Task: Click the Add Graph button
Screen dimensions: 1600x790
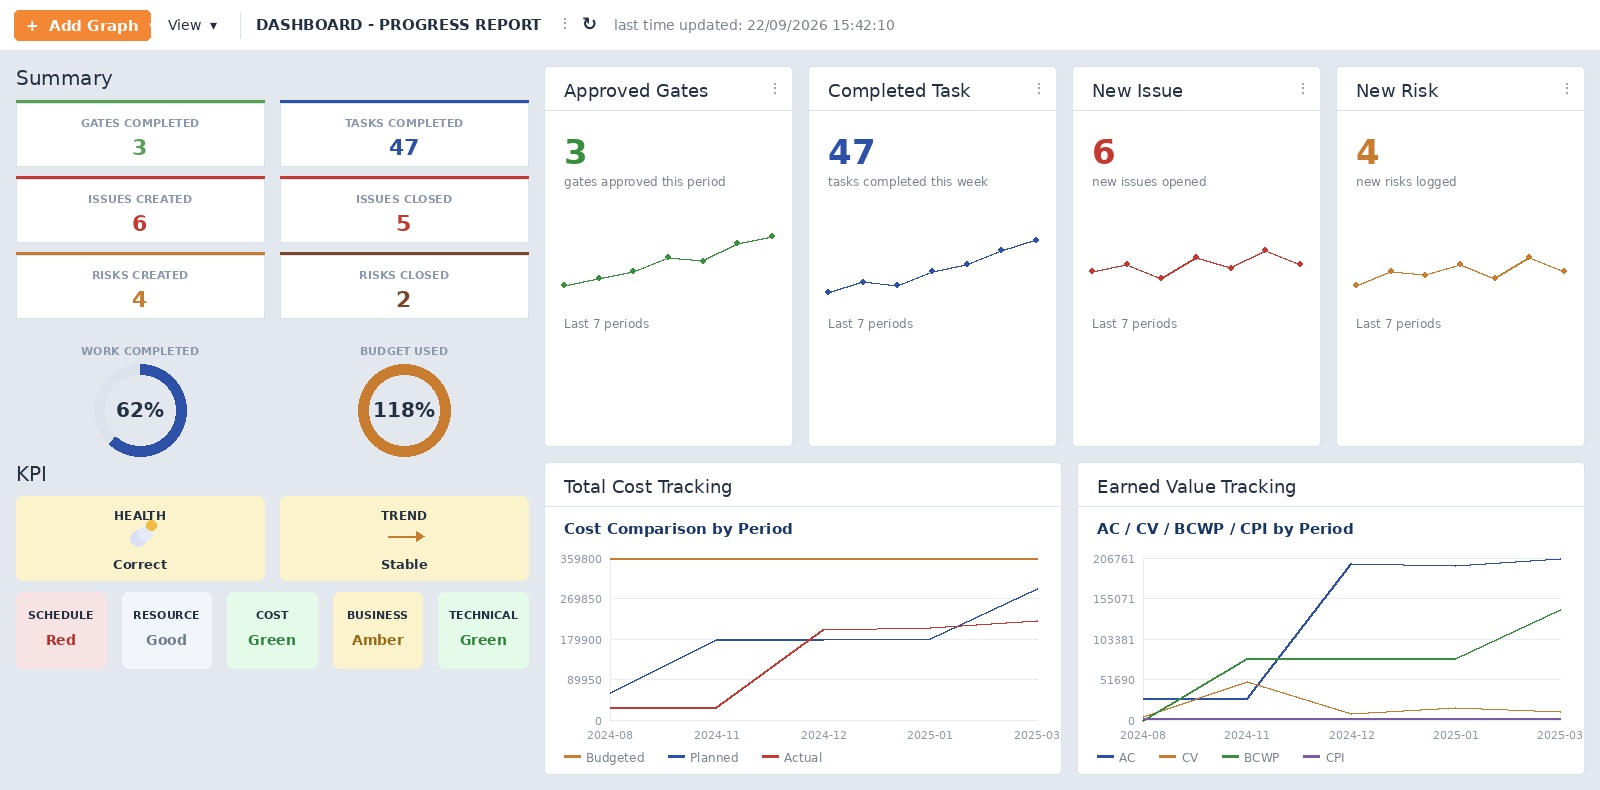Action: [82, 25]
